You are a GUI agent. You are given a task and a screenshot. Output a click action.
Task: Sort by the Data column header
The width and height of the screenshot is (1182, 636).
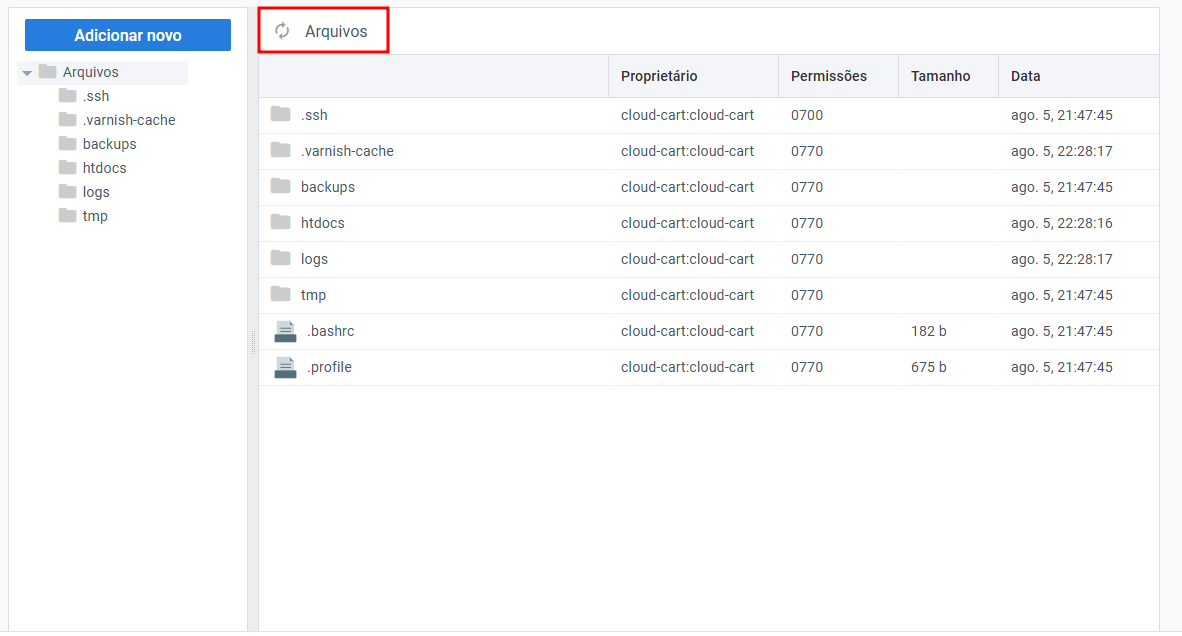click(x=1025, y=76)
